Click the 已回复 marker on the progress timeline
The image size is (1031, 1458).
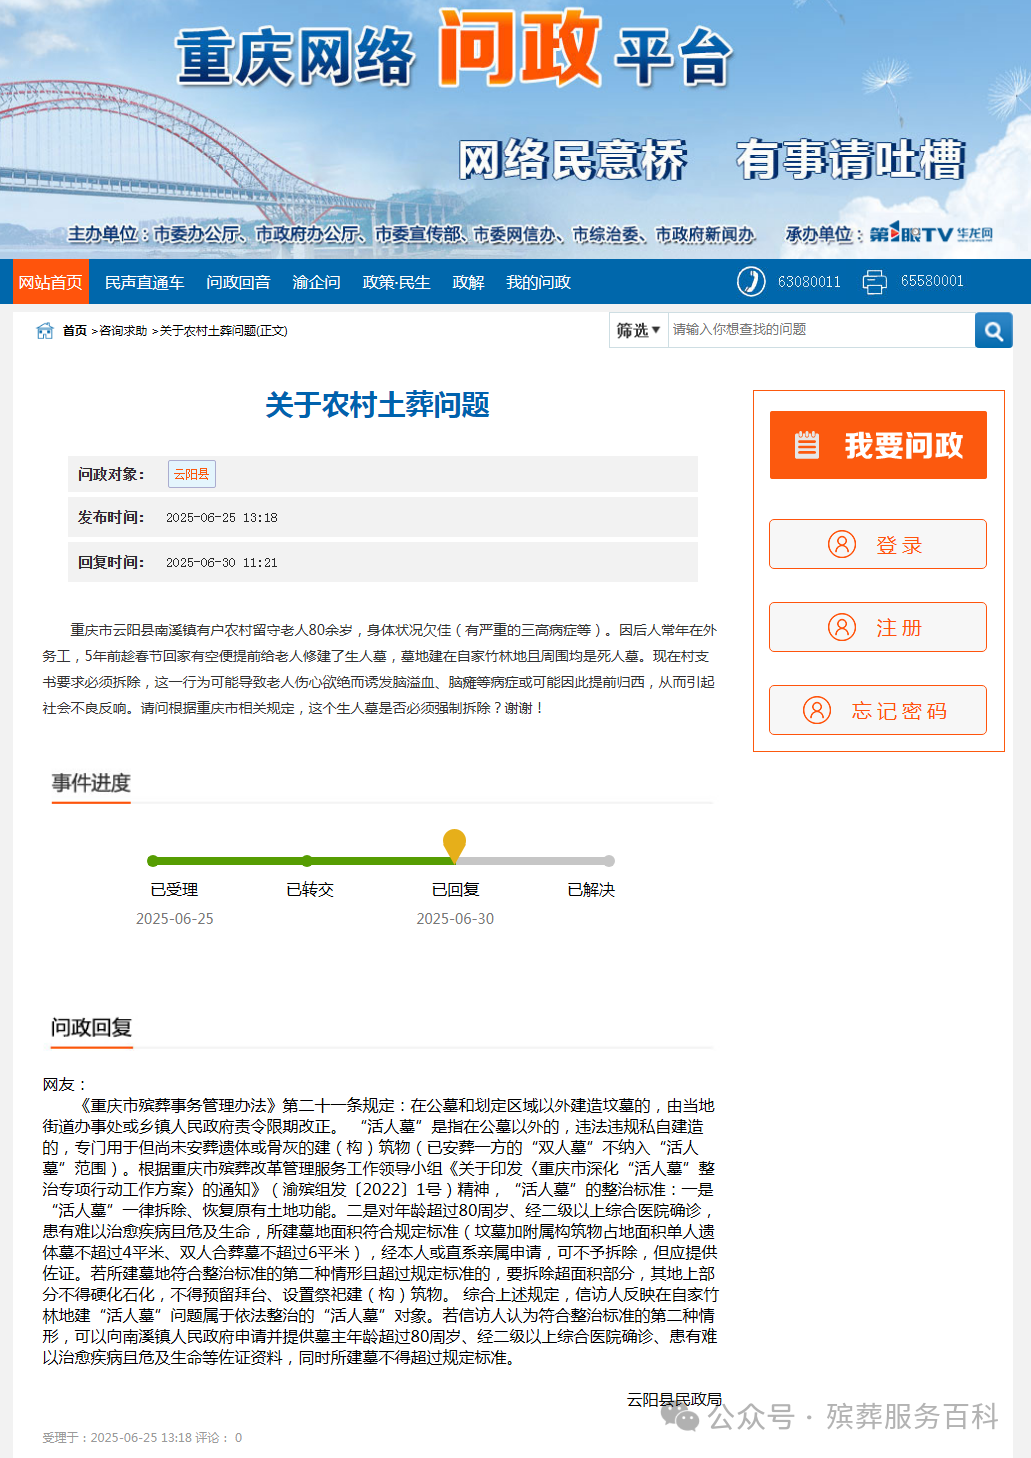coord(456,848)
